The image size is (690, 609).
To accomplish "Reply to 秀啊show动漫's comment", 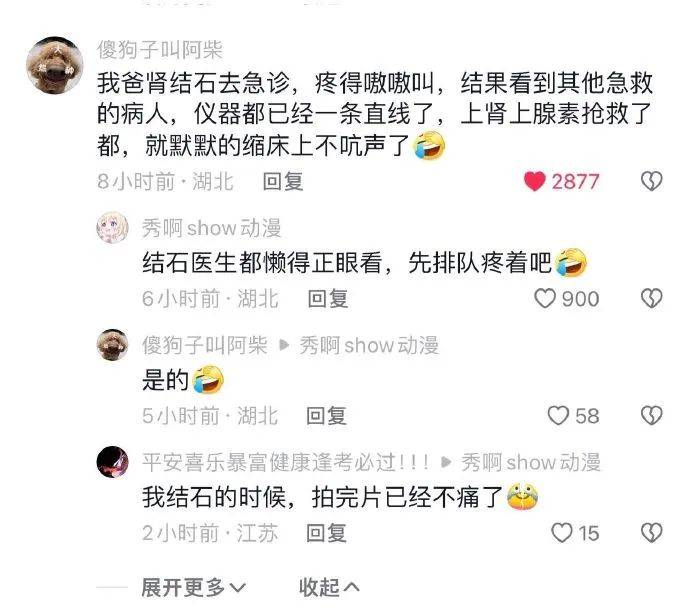I will pos(328,299).
